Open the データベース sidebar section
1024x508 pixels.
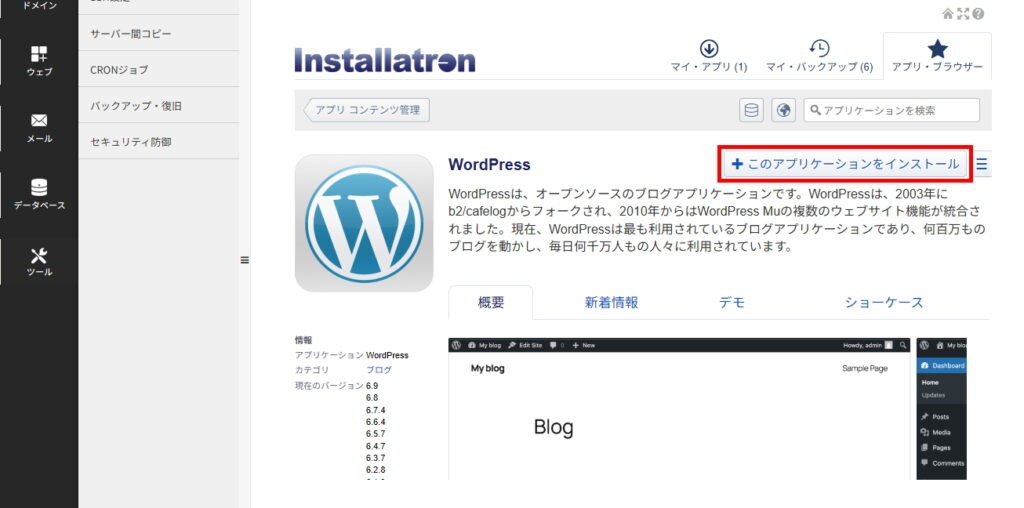(x=39, y=195)
